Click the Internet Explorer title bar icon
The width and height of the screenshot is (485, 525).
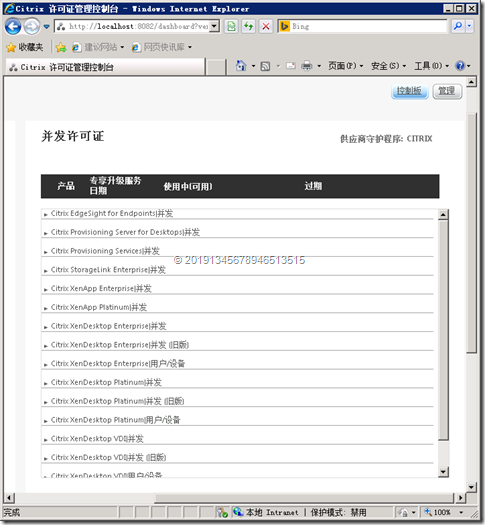pyautogui.click(x=9, y=8)
